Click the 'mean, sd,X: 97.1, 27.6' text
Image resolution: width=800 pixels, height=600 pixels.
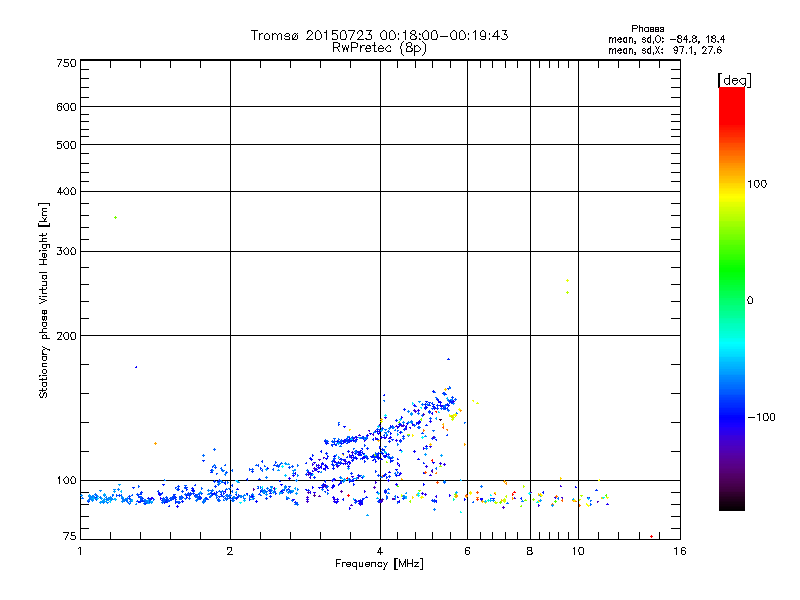pos(665,50)
